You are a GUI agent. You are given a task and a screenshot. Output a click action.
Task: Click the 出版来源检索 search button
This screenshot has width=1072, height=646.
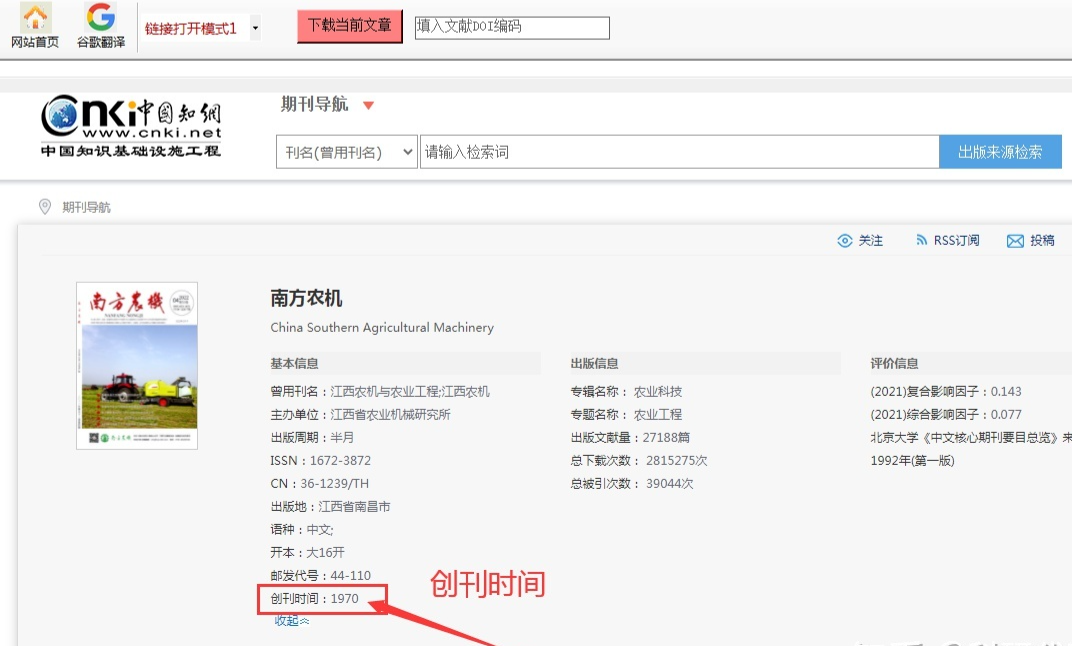1000,152
